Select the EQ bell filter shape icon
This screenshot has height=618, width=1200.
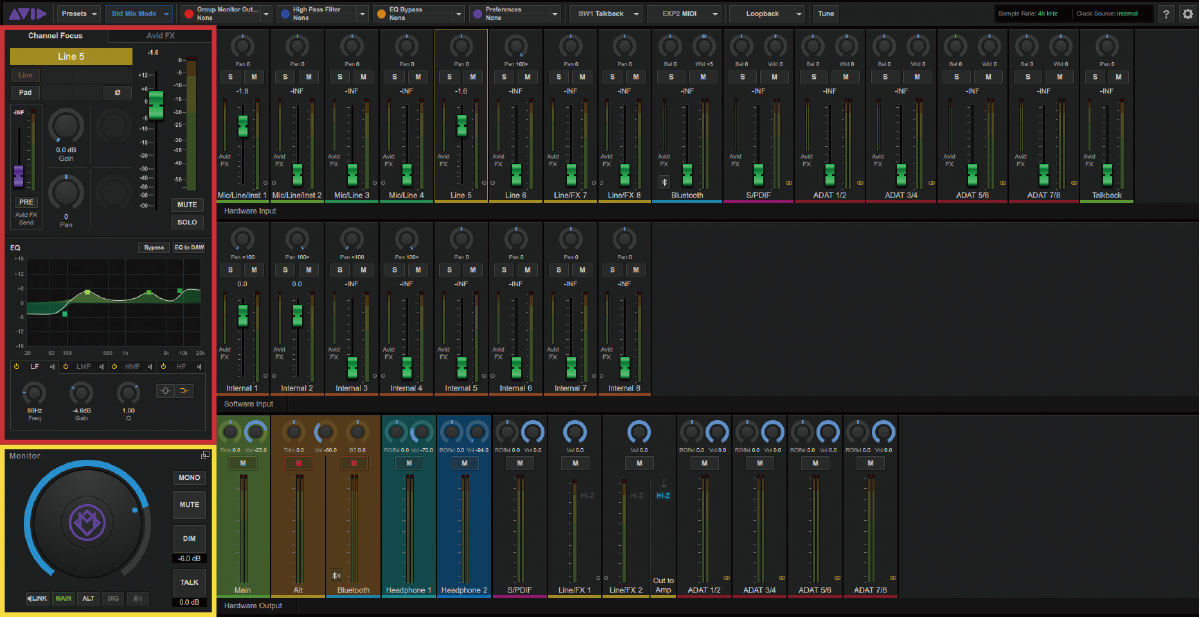(x=164, y=390)
